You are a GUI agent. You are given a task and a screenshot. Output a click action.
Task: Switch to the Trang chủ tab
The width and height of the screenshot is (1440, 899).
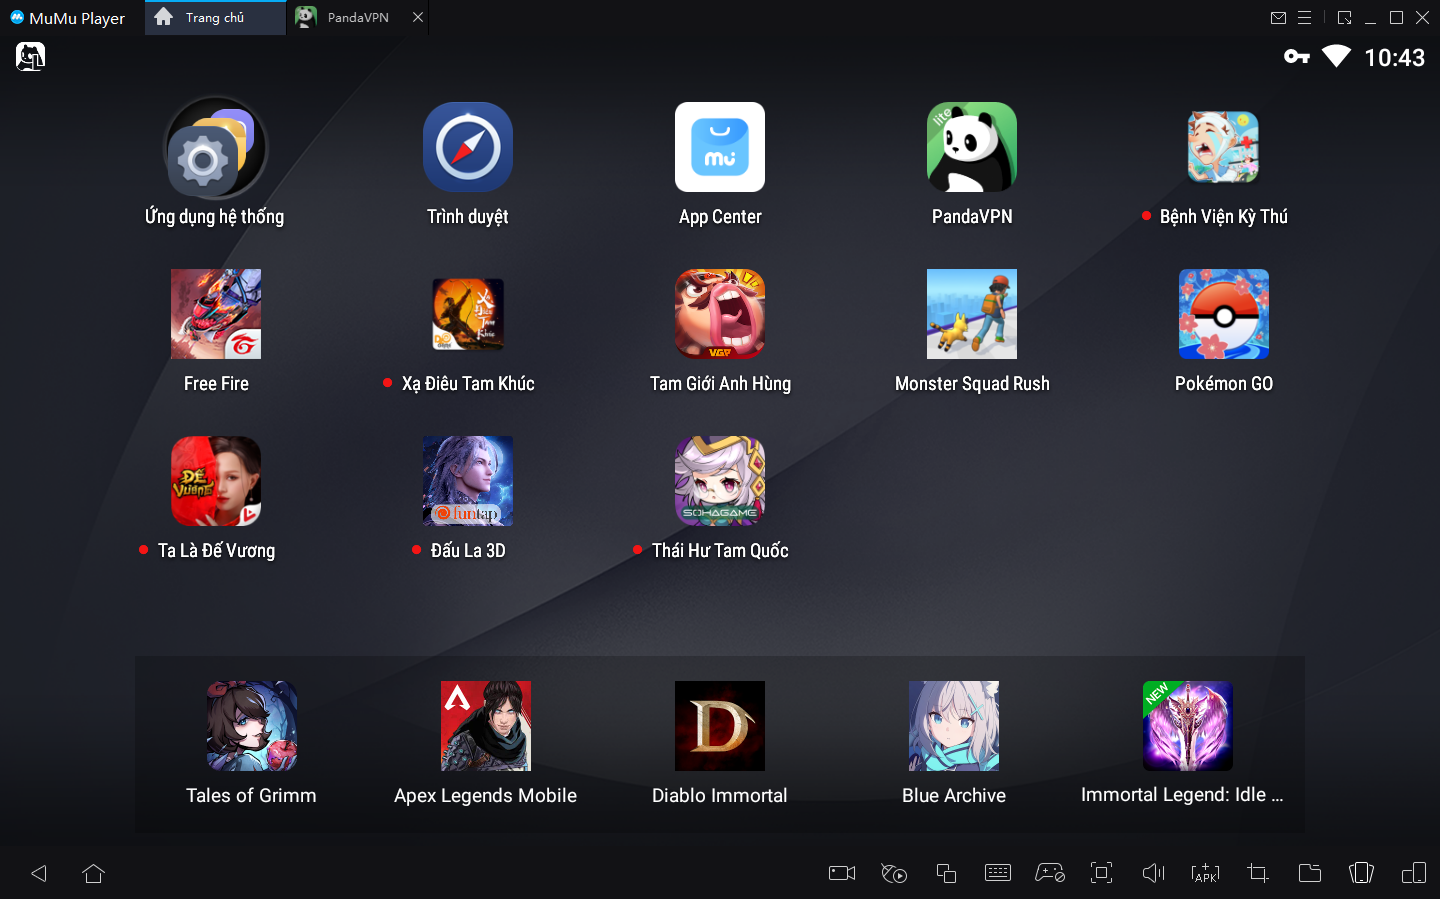(x=214, y=18)
